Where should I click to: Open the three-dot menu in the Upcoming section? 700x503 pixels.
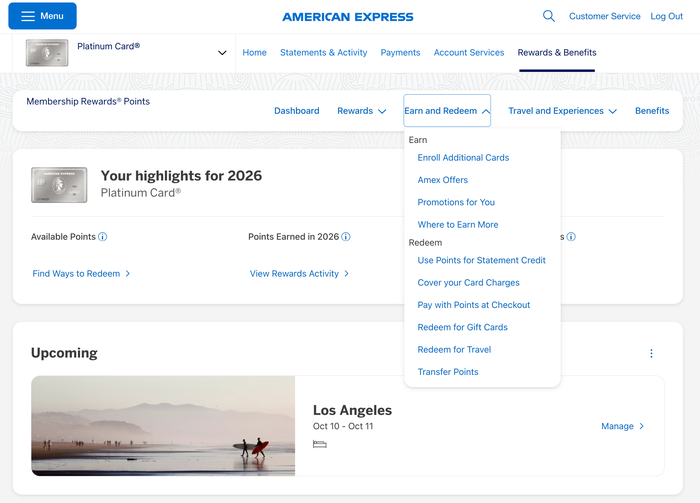coord(651,353)
